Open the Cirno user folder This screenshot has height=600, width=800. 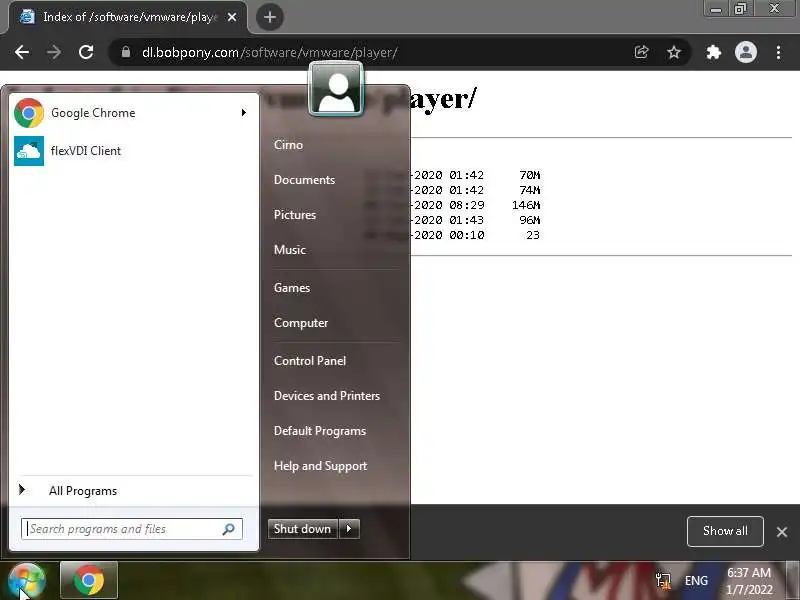[288, 145]
